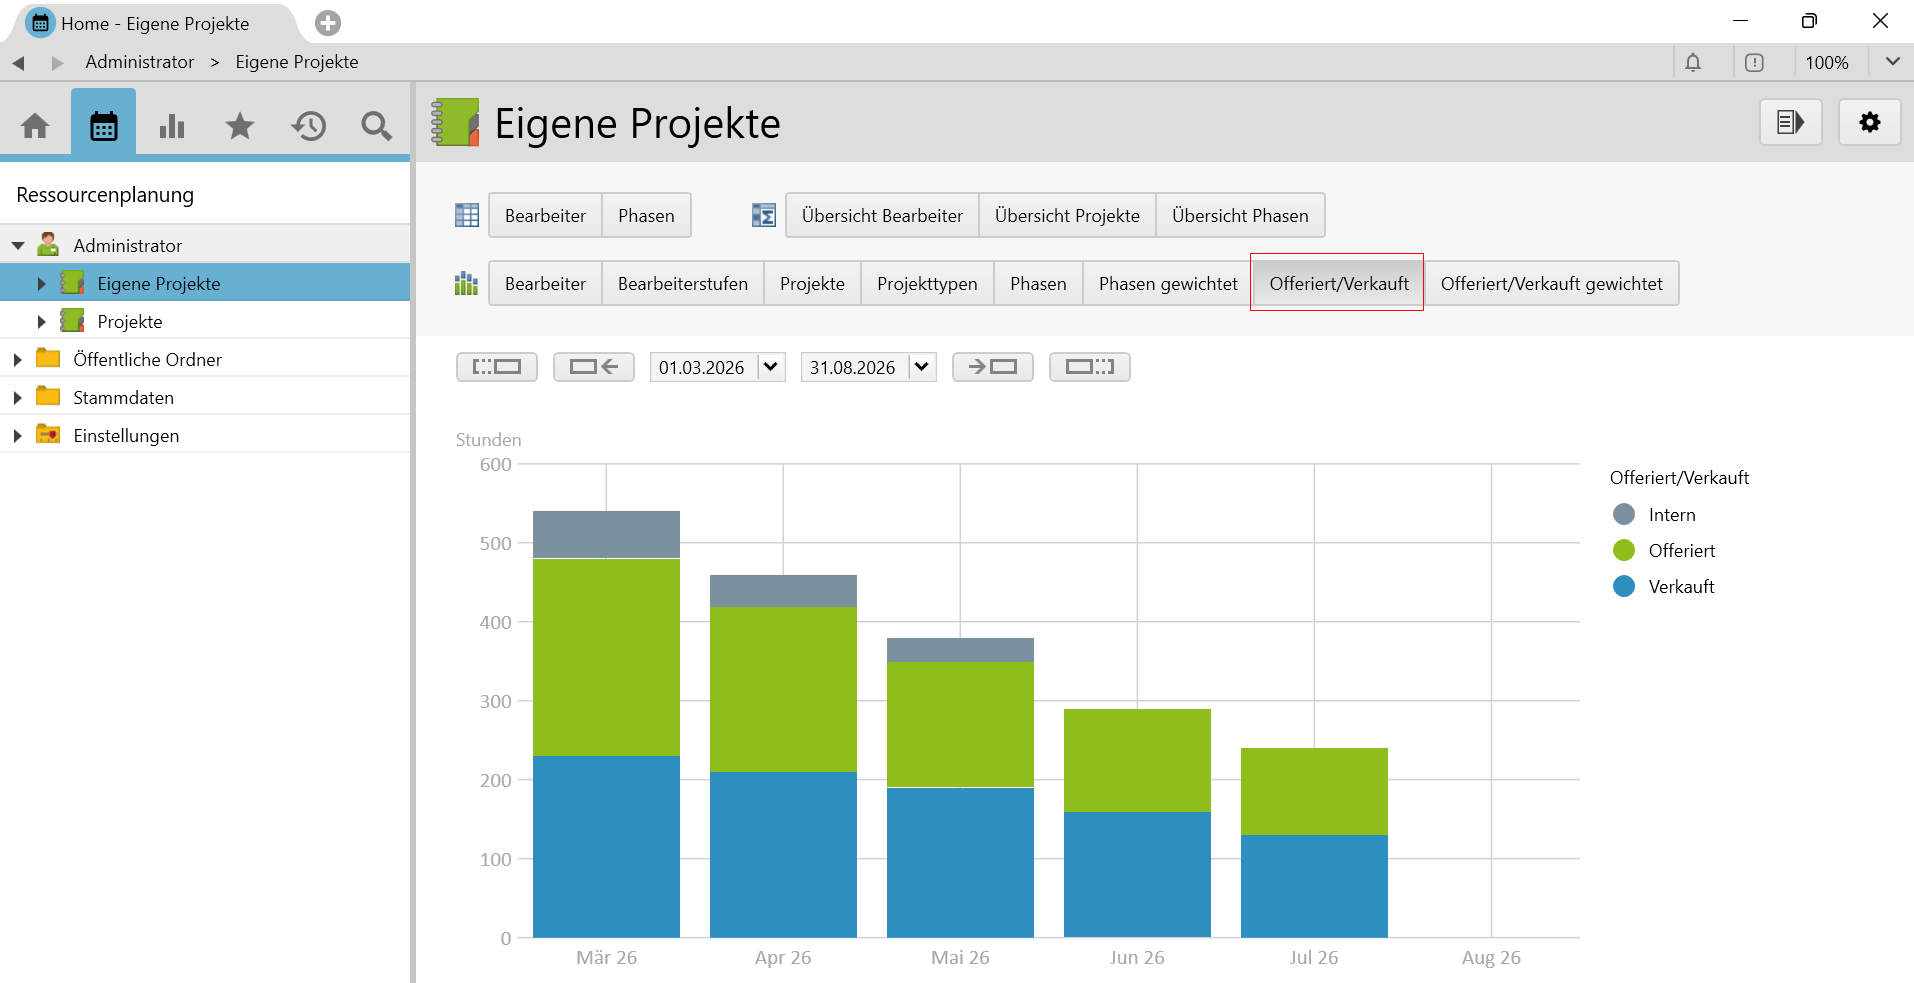
Task: Open the end date 31.08.2026 dropdown
Action: (x=922, y=367)
